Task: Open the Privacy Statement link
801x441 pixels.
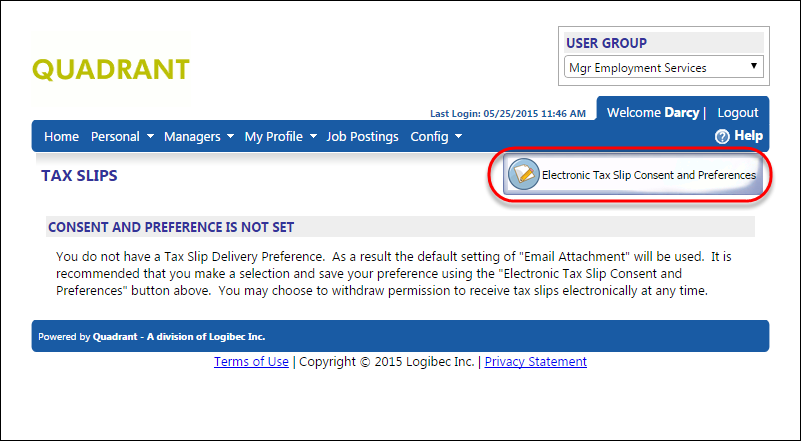Action: (x=536, y=362)
